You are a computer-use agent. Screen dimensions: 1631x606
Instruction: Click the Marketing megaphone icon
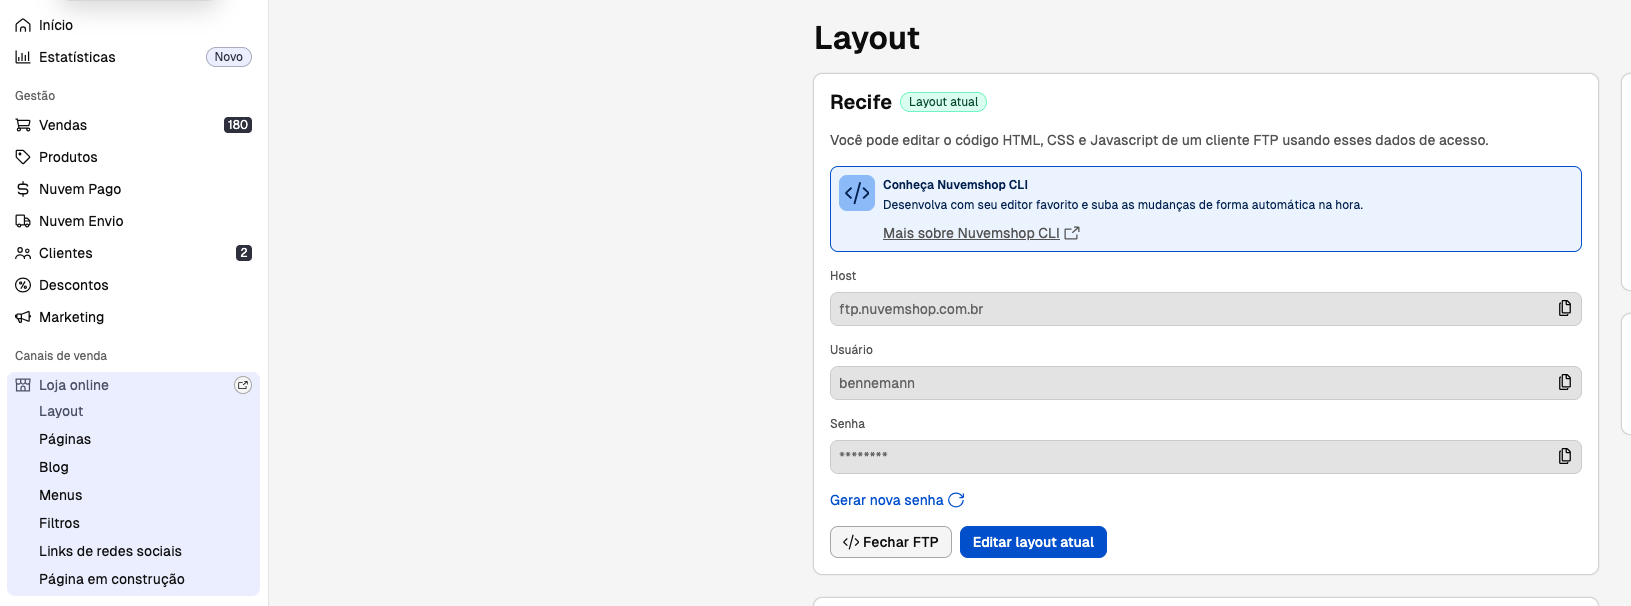coord(23,317)
